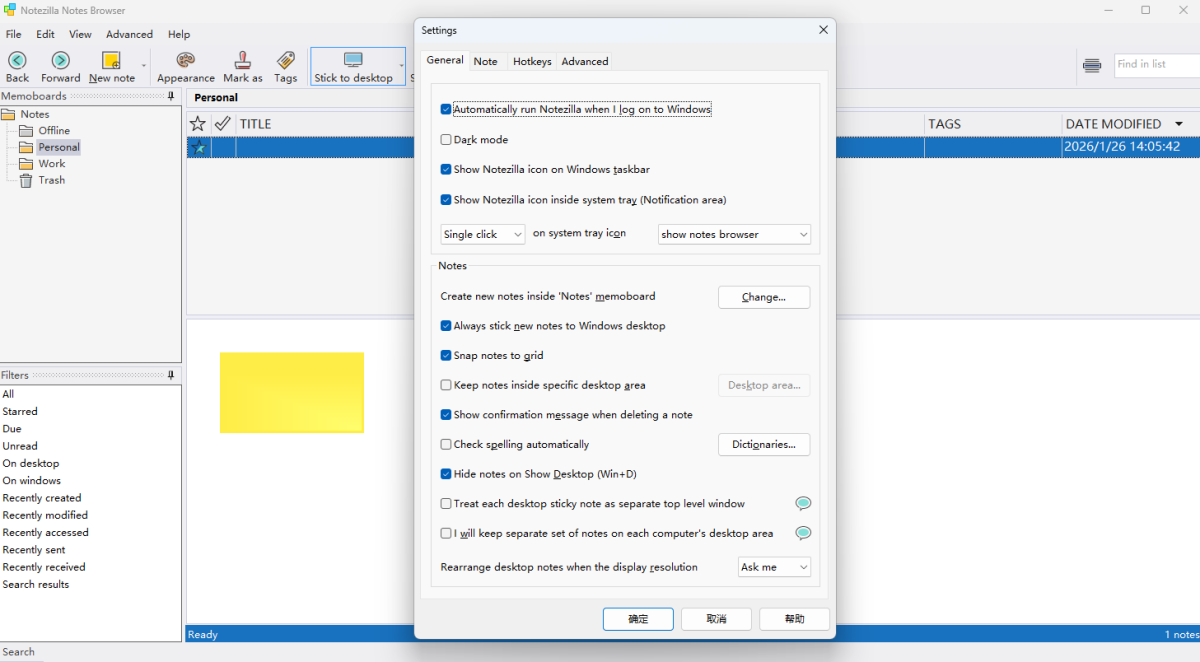Click the Change... memoboard button
1200x662 pixels.
click(x=763, y=297)
